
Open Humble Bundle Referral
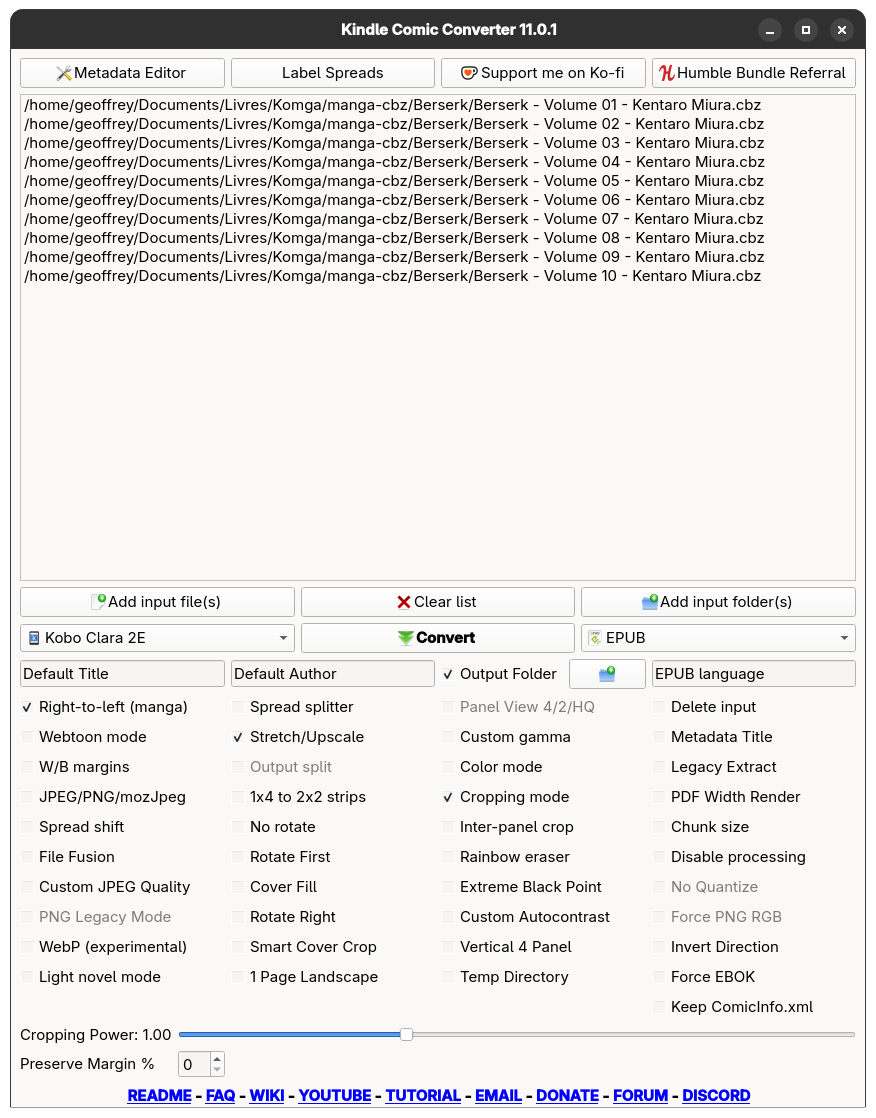pyautogui.click(x=753, y=73)
